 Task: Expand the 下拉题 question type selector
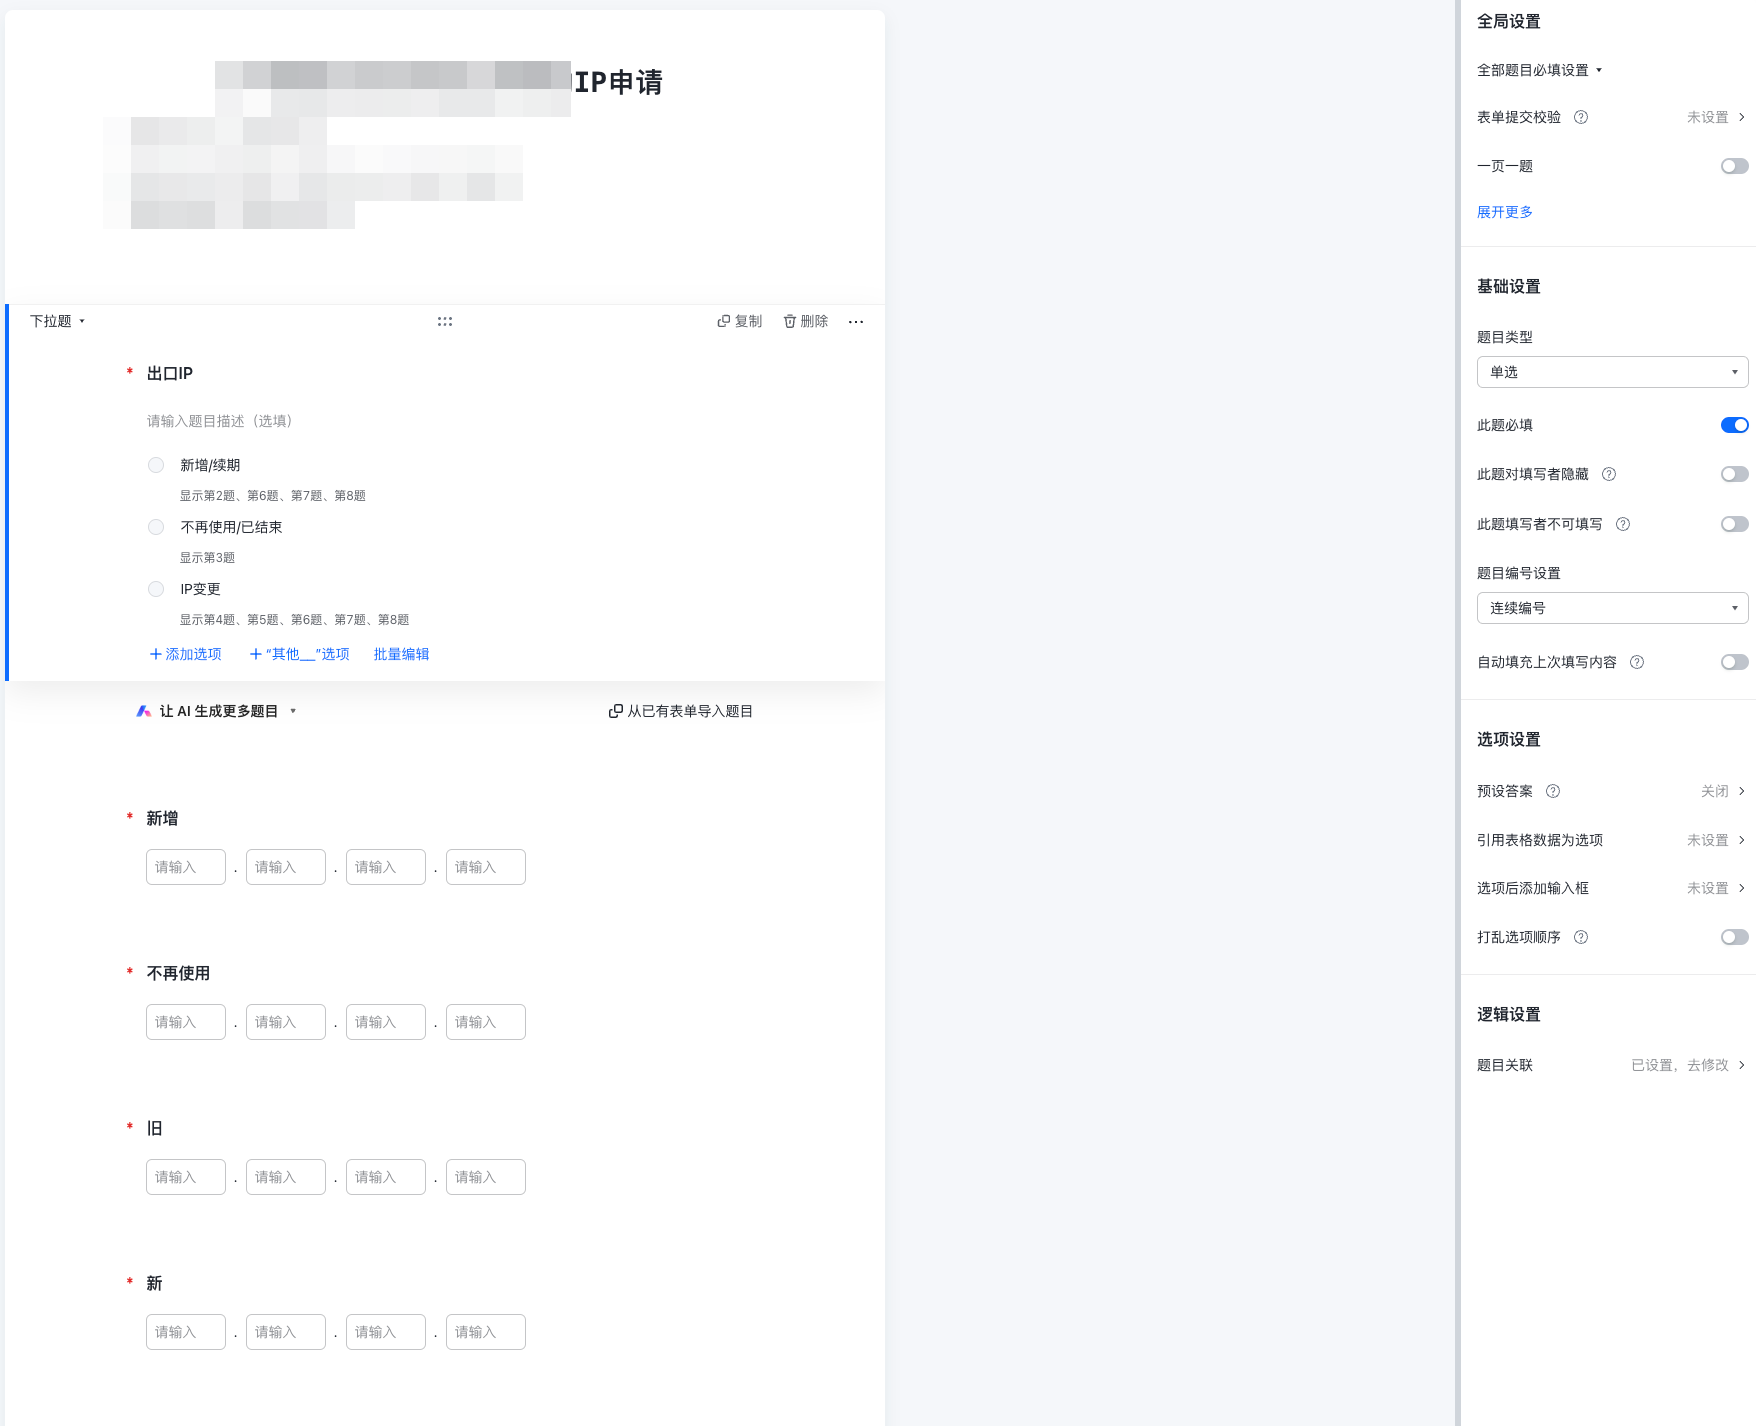[x=57, y=321]
